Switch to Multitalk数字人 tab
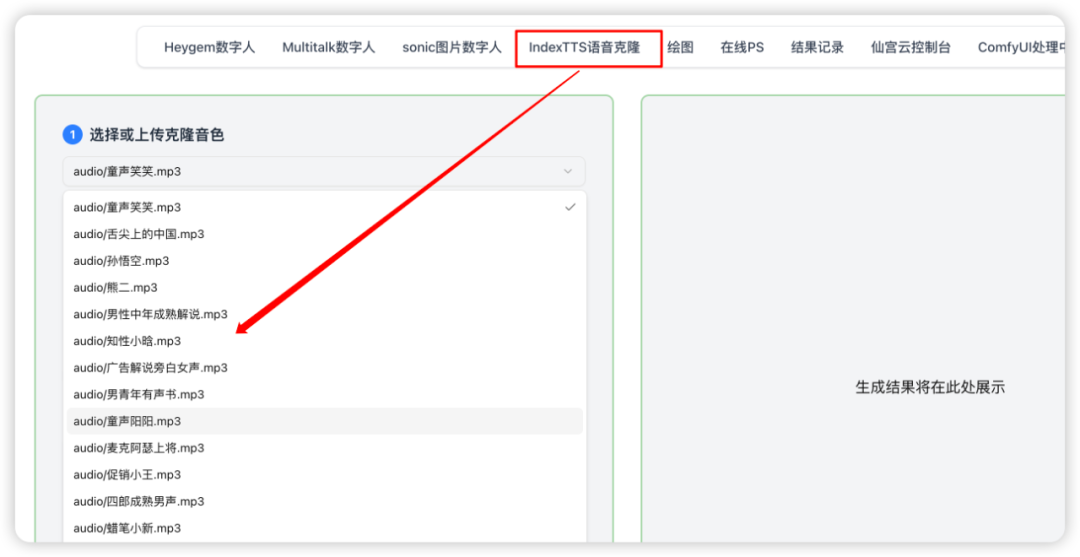1080x557 pixels. 329,48
